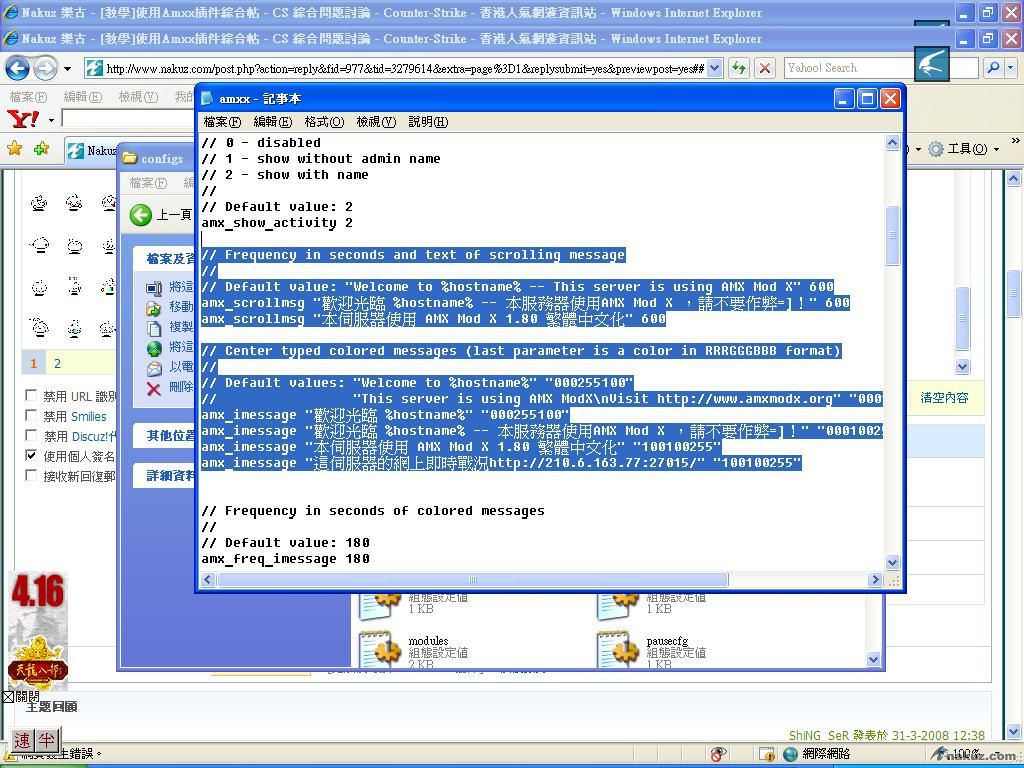
Task: Uncheck the 使用個人簽名 checkbox
Action: click(x=31, y=456)
